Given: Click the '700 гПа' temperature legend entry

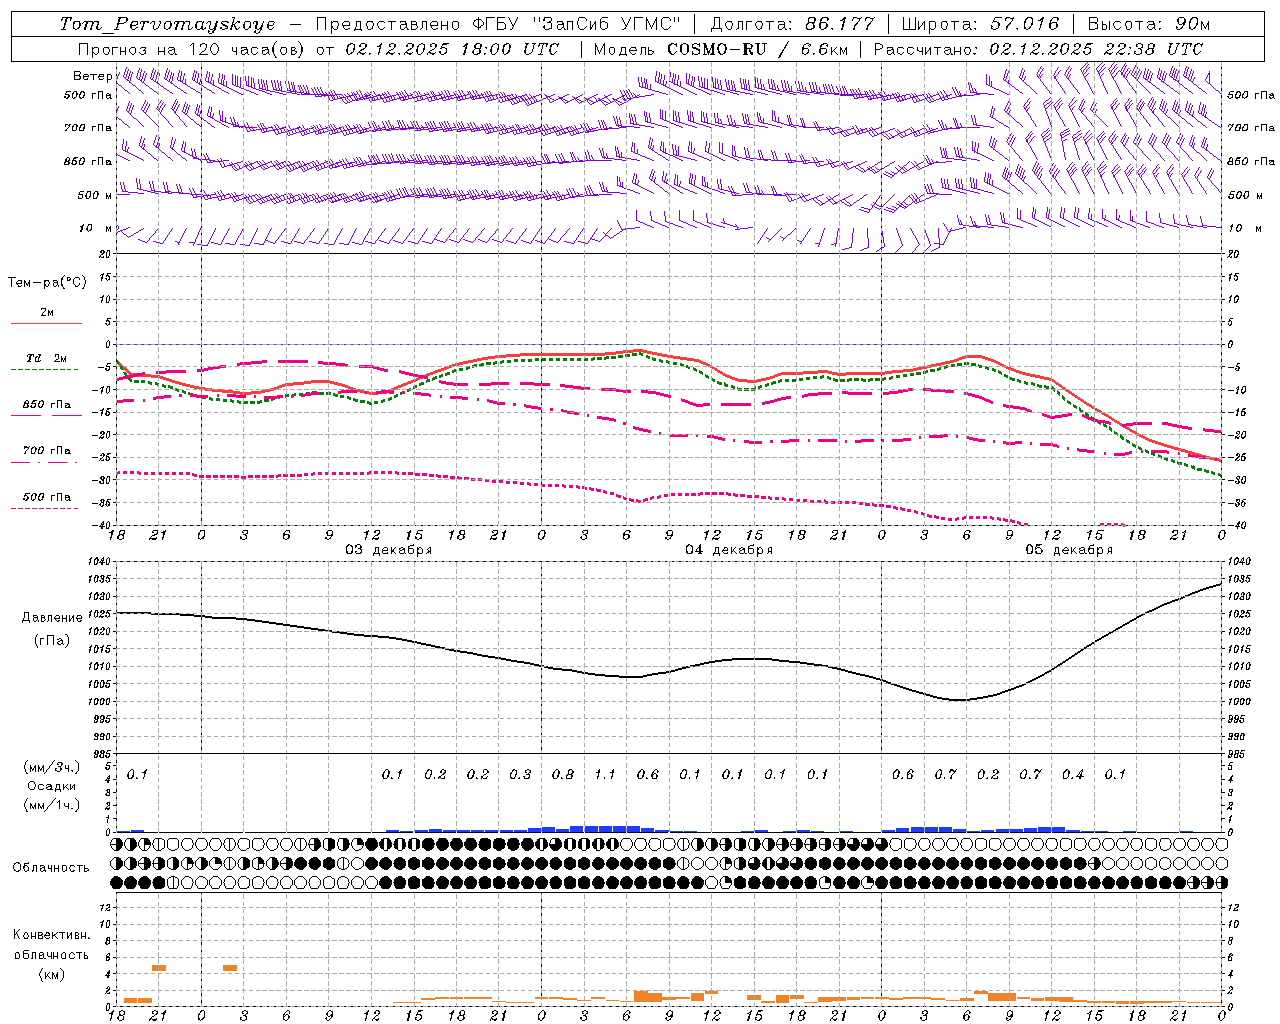Looking at the screenshot, I should pyautogui.click(x=47, y=451).
